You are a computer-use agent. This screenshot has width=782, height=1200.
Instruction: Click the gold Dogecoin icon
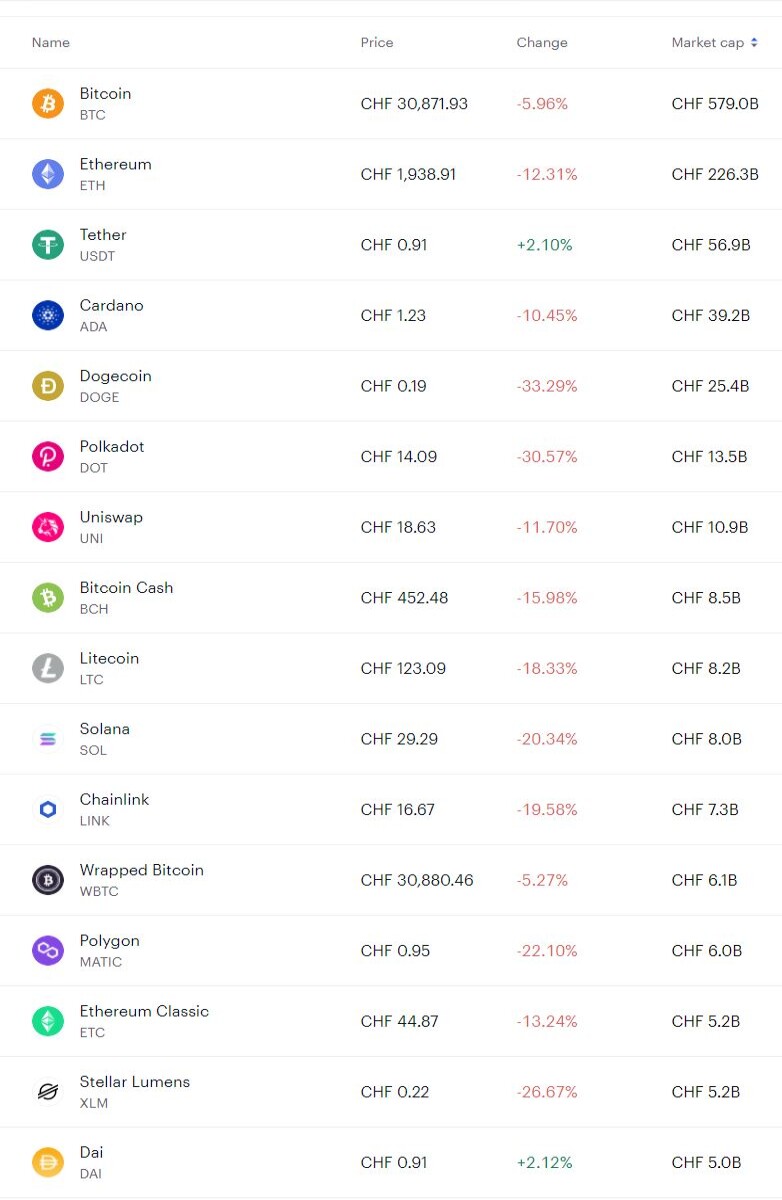[48, 386]
